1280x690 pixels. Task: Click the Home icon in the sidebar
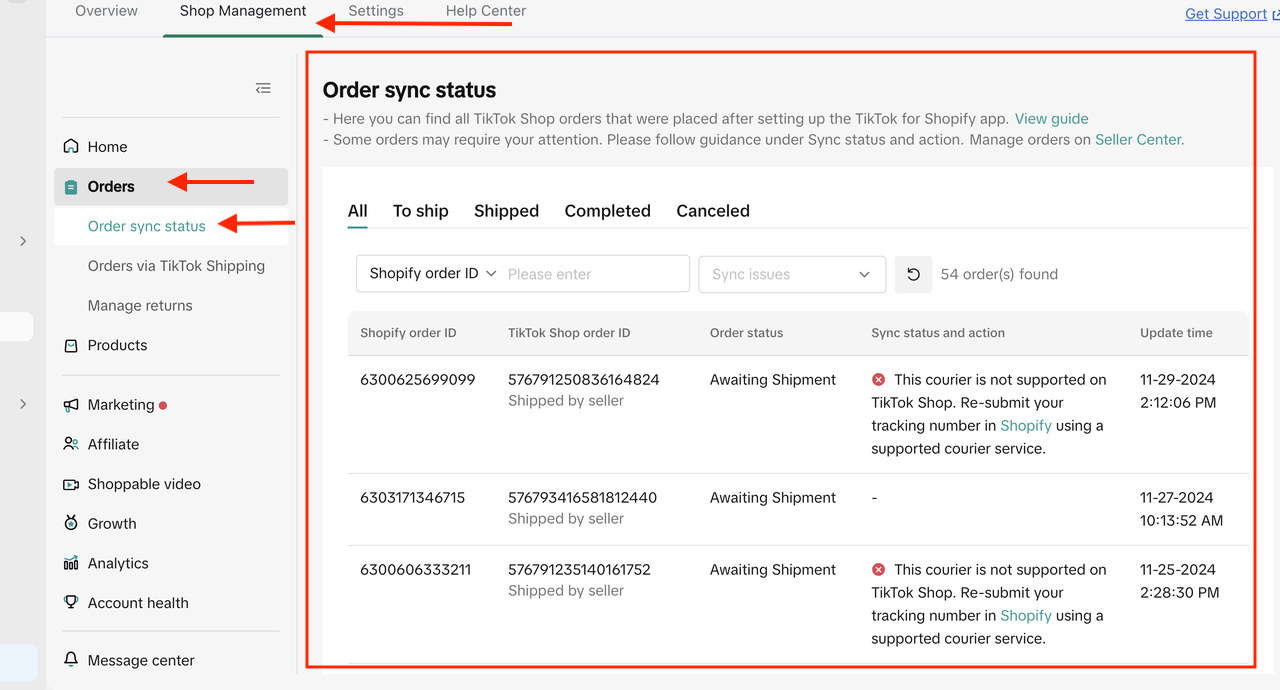click(x=71, y=147)
